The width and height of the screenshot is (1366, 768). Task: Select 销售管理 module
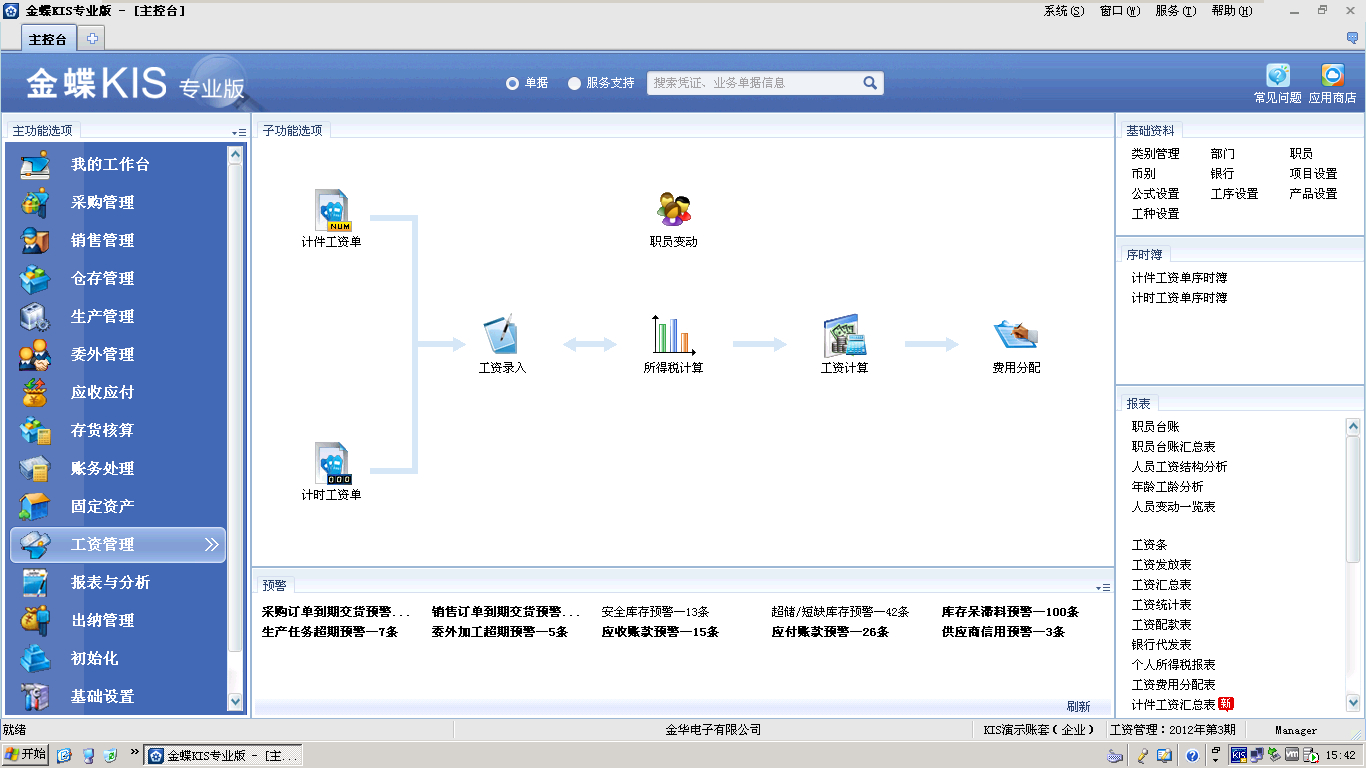[x=102, y=240]
